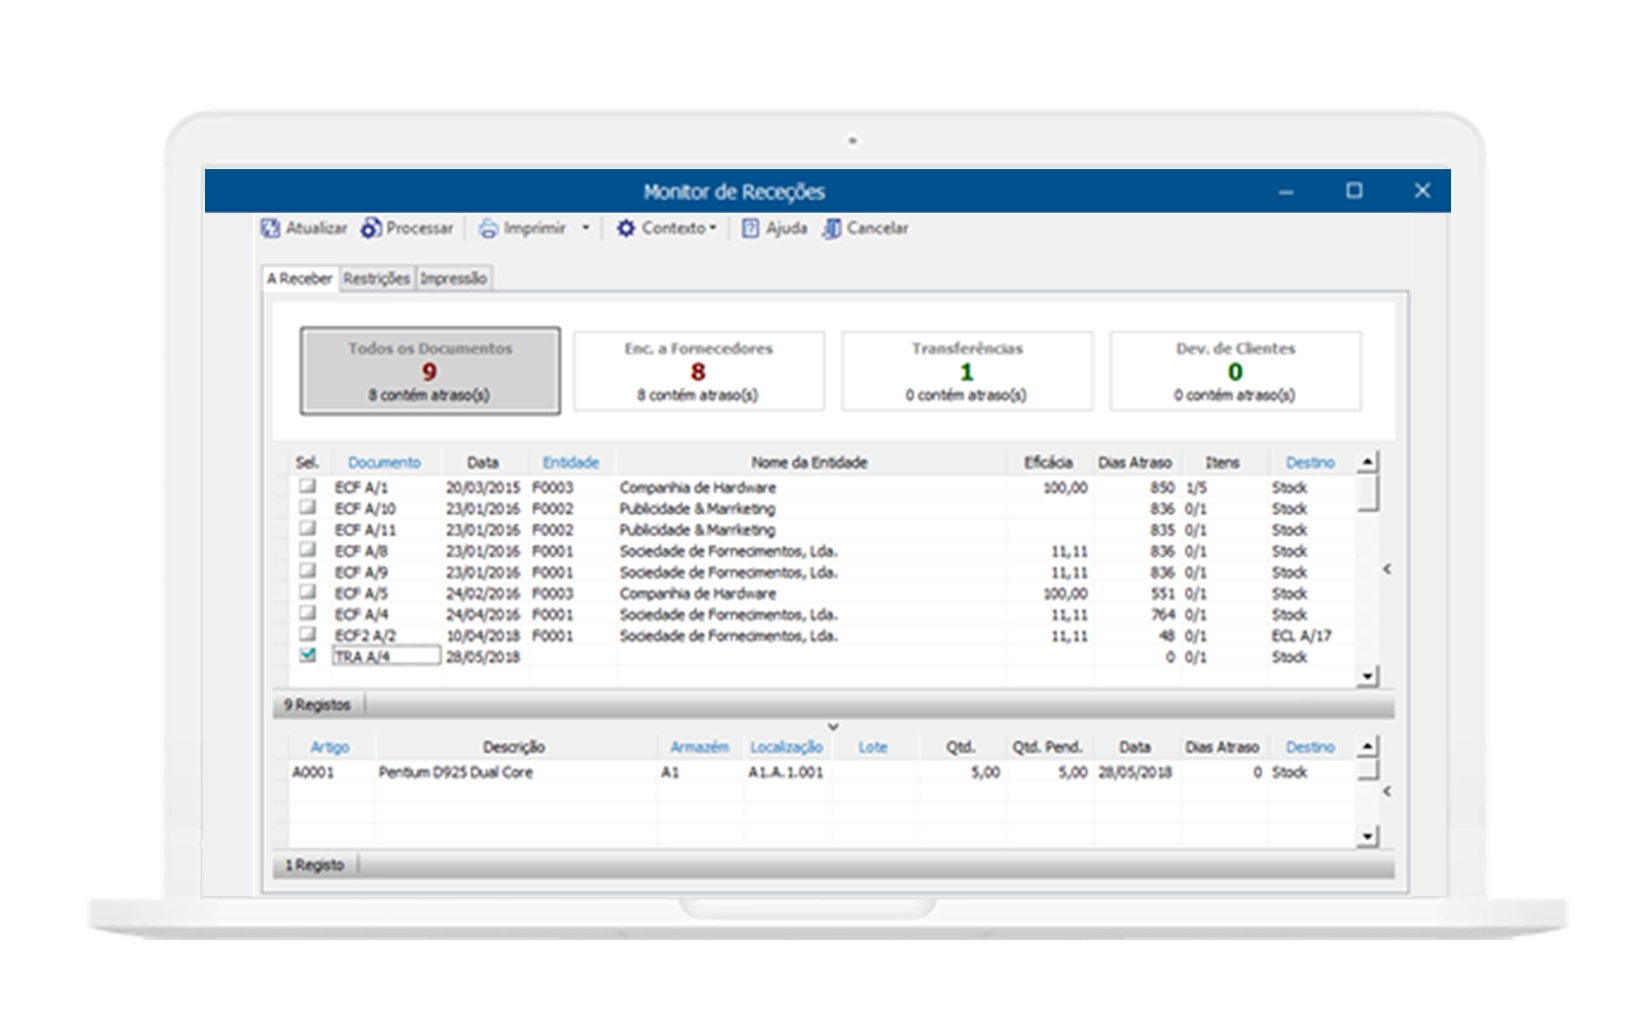Viewport: 1650px width, 1029px height.
Task: Click the chevron splitter between the grids
Action: tap(833, 727)
